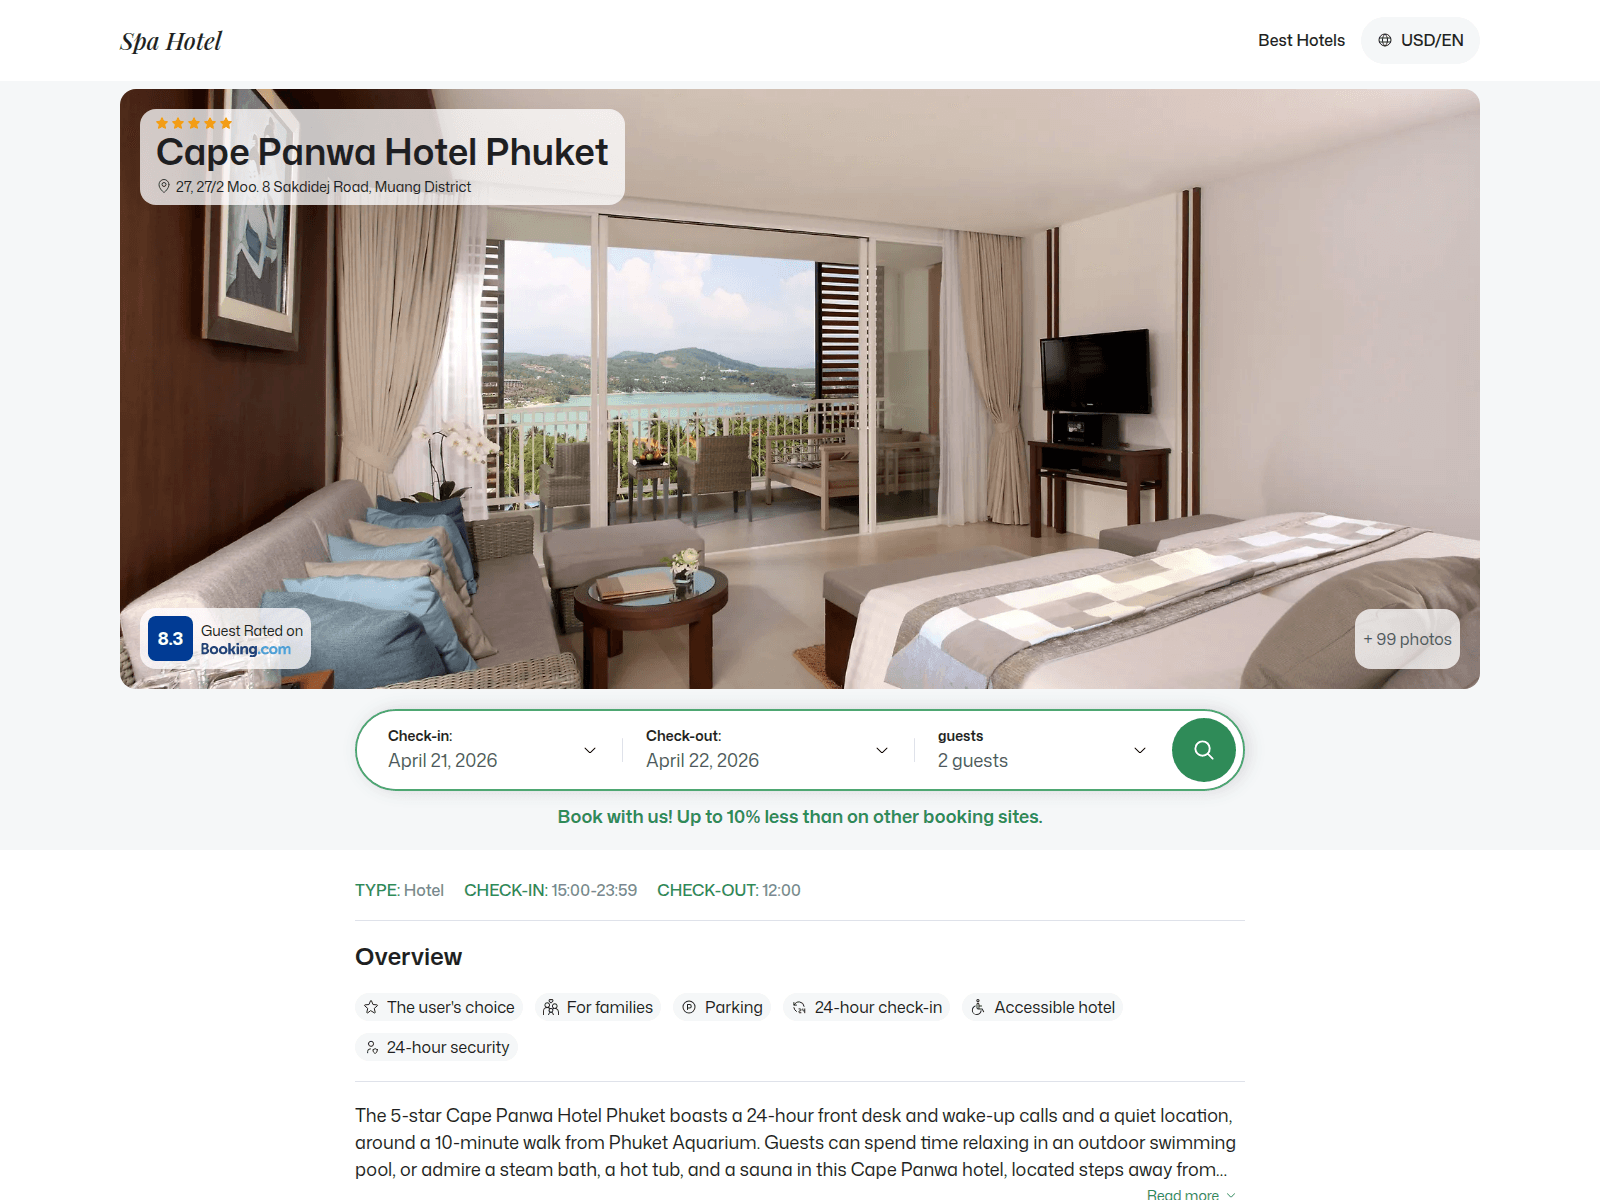Click the 8.3 Booking.com rating badge
The image size is (1600, 1200).
point(226,639)
